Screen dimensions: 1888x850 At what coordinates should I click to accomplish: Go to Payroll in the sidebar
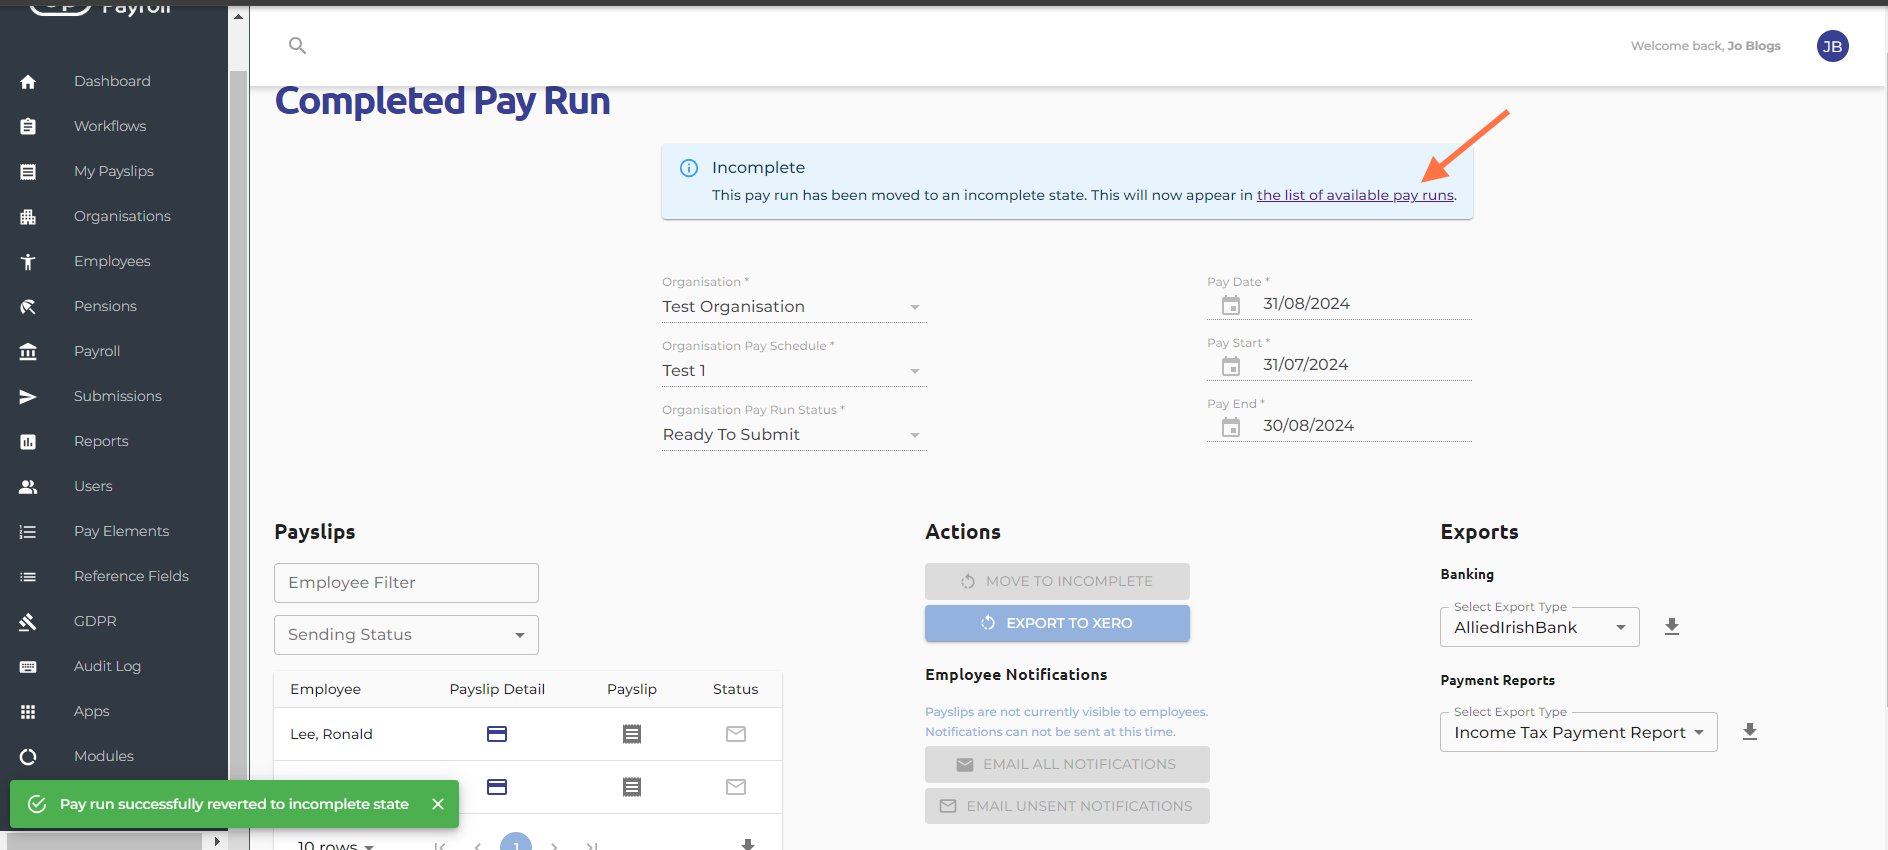(97, 351)
